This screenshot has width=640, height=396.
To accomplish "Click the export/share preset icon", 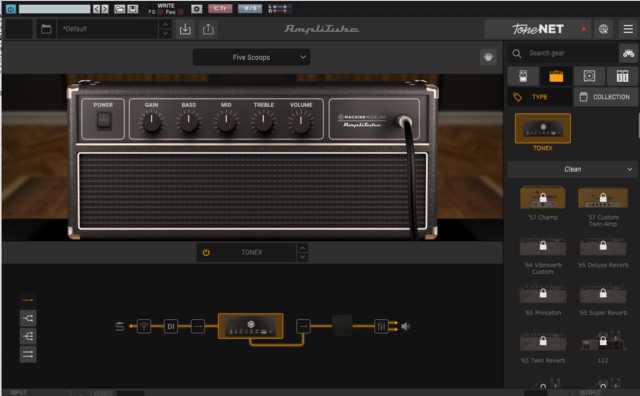I will tap(208, 29).
